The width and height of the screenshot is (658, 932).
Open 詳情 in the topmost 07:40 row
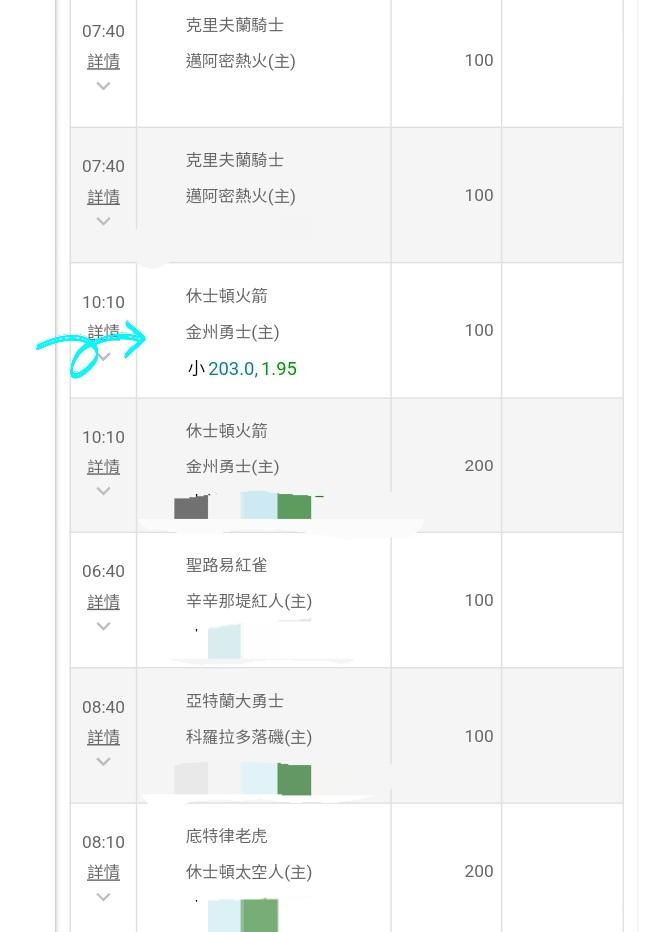pyautogui.click(x=103, y=61)
